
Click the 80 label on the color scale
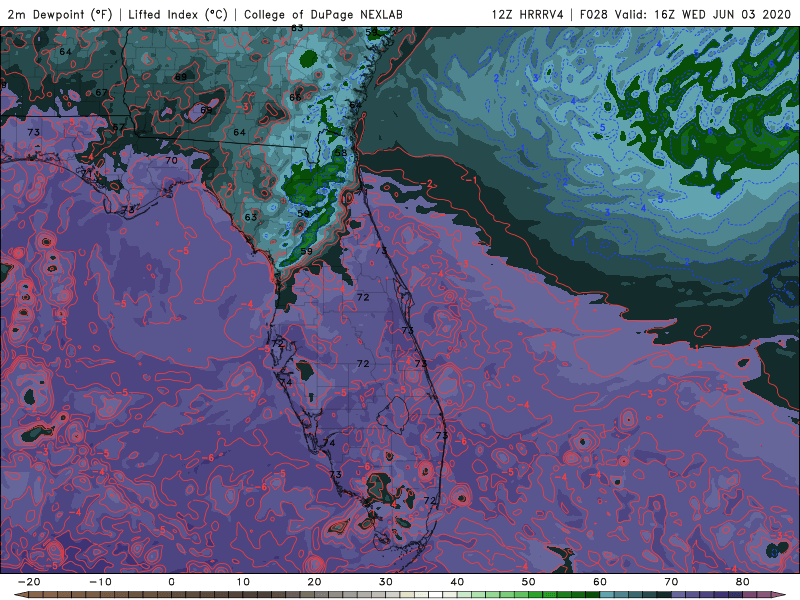point(743,582)
